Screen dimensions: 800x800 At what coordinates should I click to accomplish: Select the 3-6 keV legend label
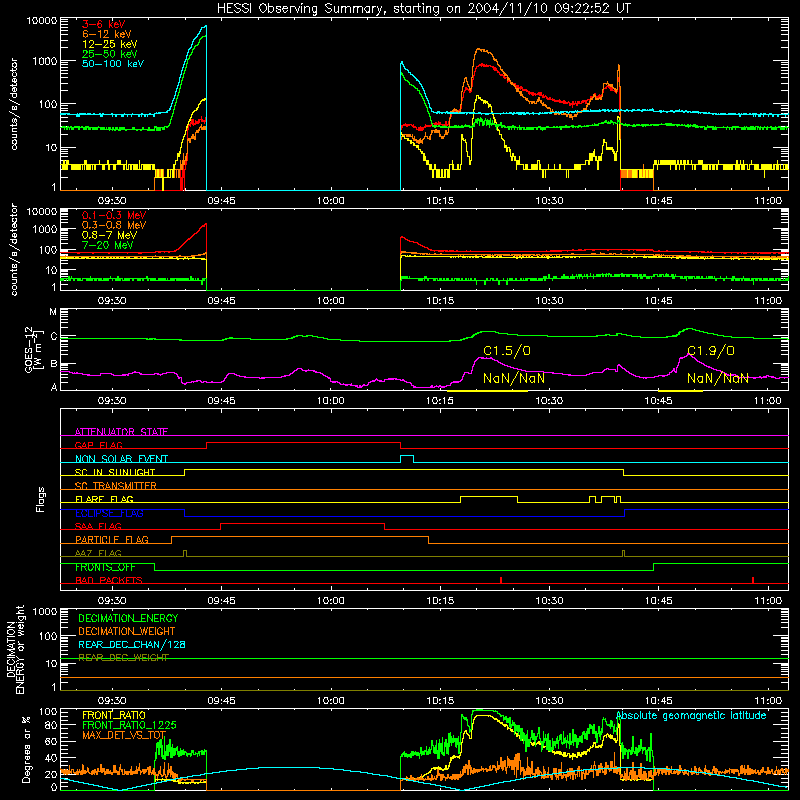click(104, 24)
